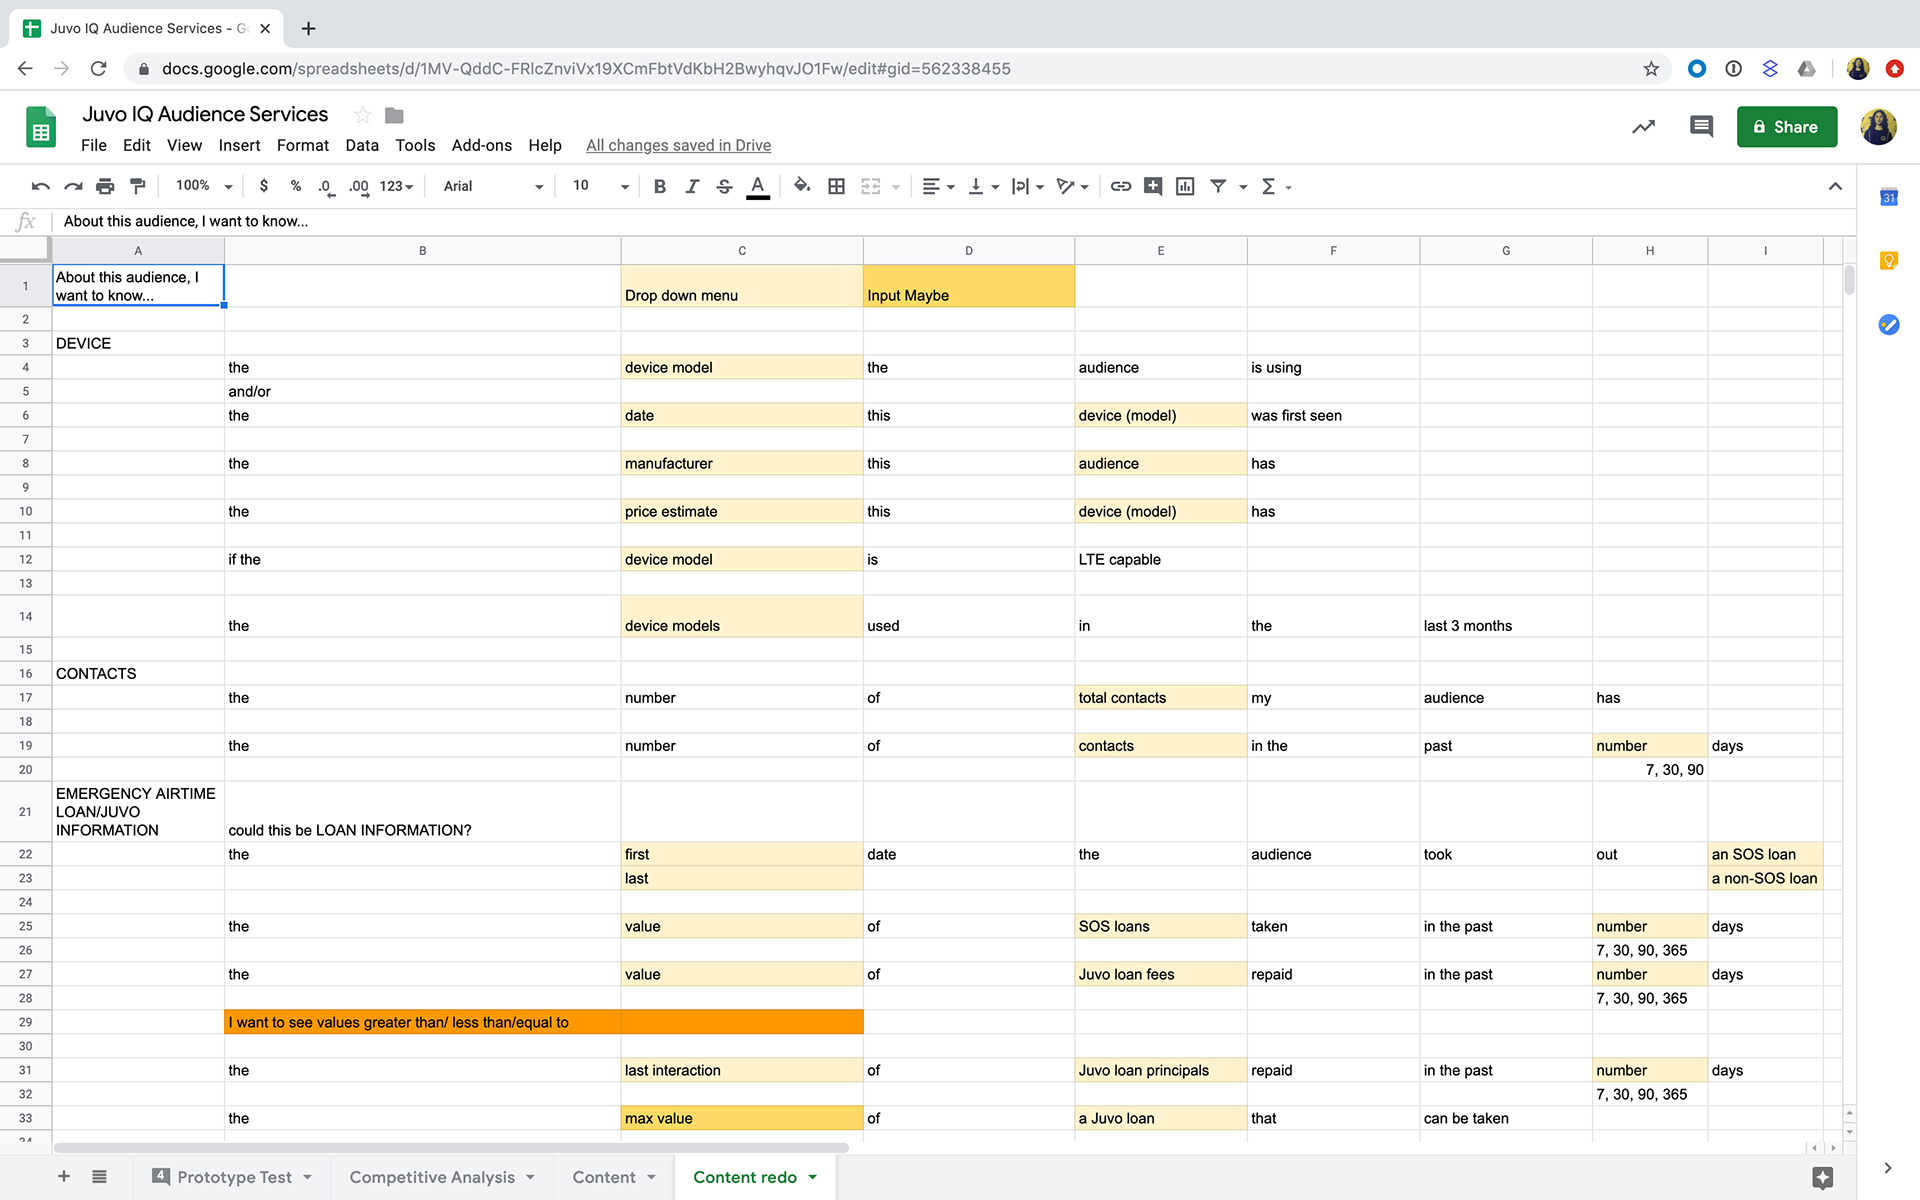Open the text rotation dropdown
1920x1200 pixels.
pos(1072,186)
